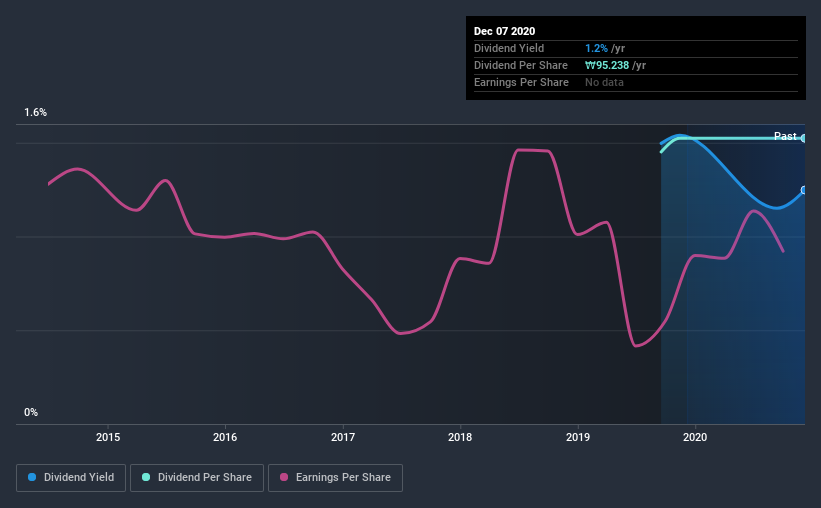The image size is (821, 508).
Task: Select the 2016 x-axis label
Action: [225, 437]
